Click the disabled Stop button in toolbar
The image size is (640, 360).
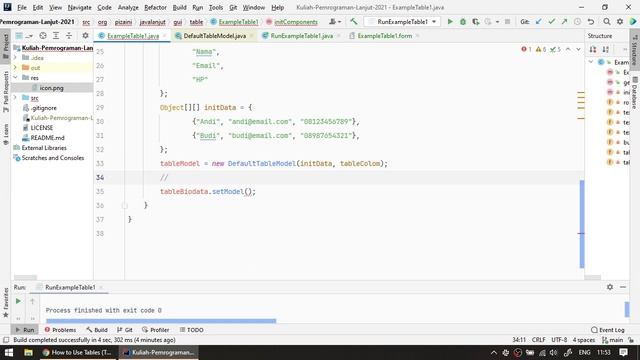point(507,22)
